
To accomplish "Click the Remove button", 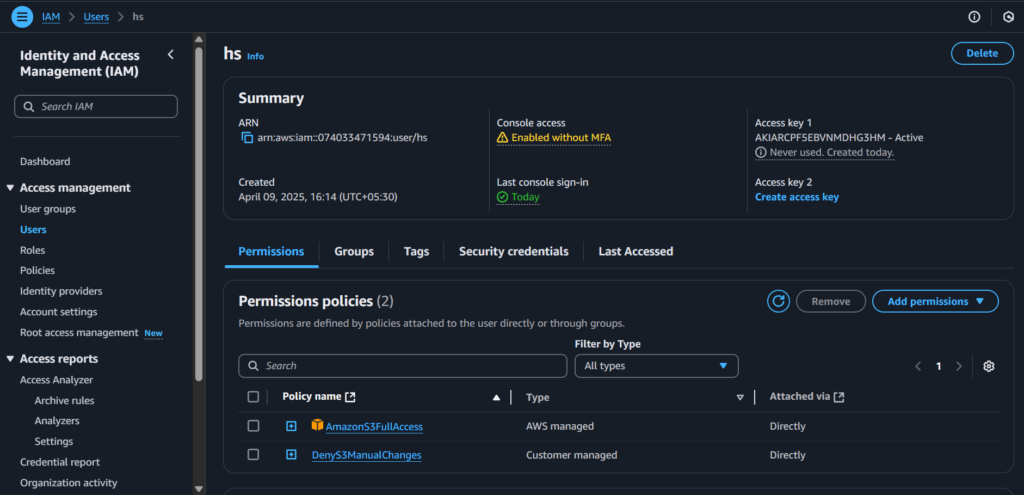I will click(831, 301).
